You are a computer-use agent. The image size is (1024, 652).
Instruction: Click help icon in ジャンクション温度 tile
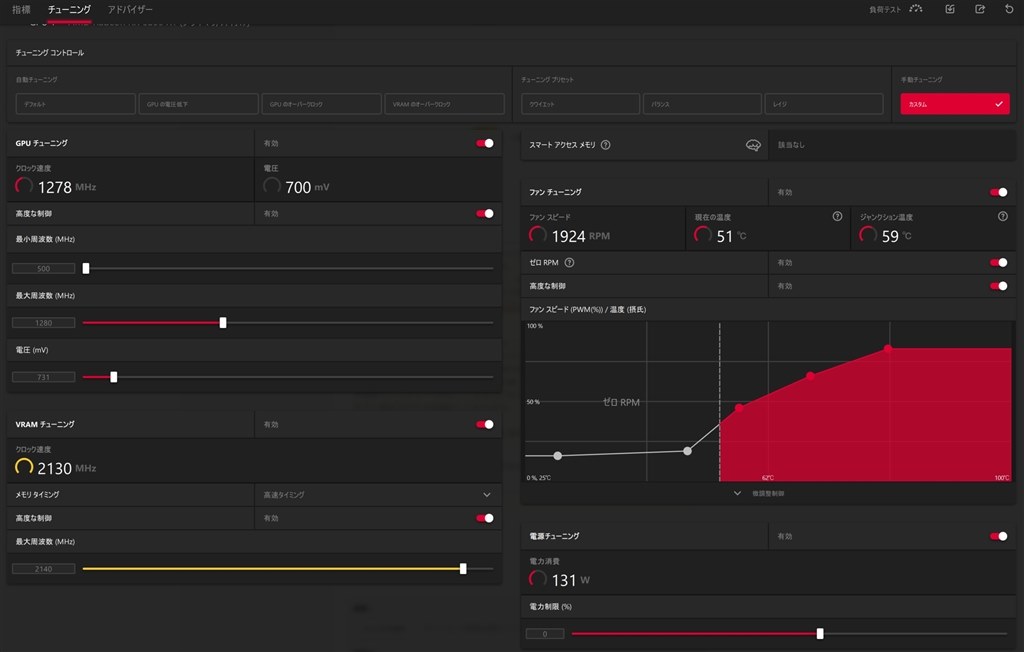tap(1002, 216)
